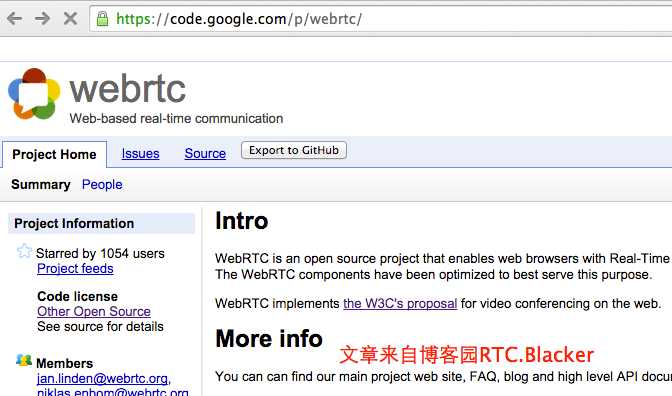Click the More info heading
Image resolution: width=672 pixels, height=396 pixels.
click(x=269, y=339)
